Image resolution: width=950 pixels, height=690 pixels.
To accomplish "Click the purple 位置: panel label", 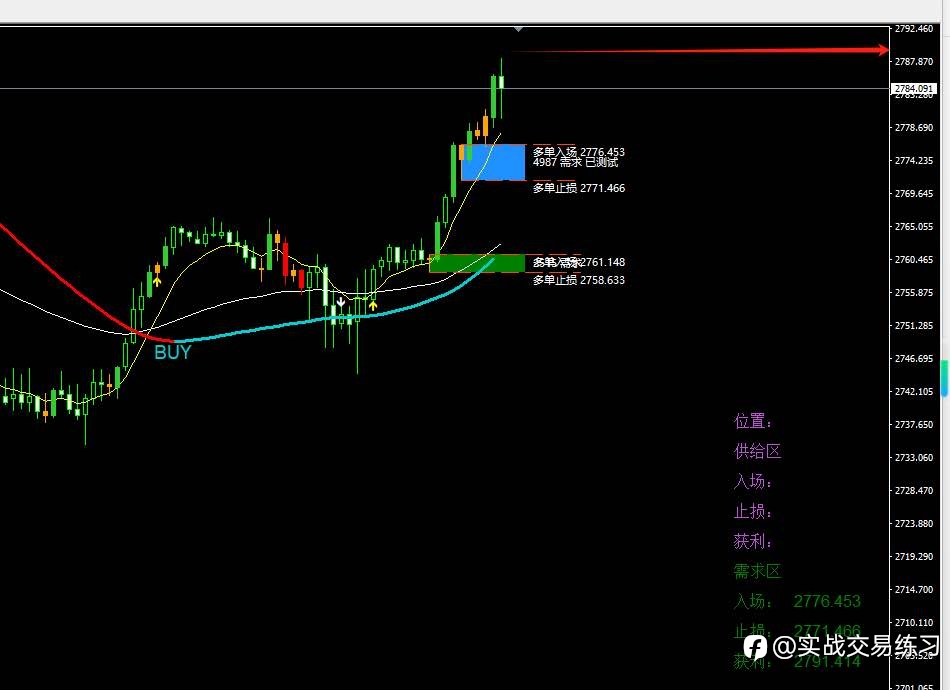I will (x=753, y=421).
